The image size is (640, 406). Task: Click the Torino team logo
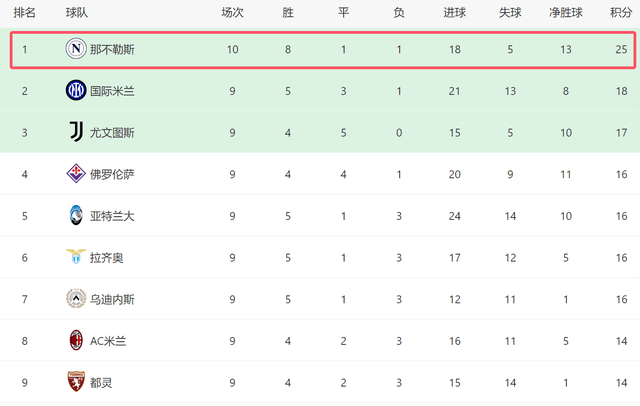(x=76, y=381)
